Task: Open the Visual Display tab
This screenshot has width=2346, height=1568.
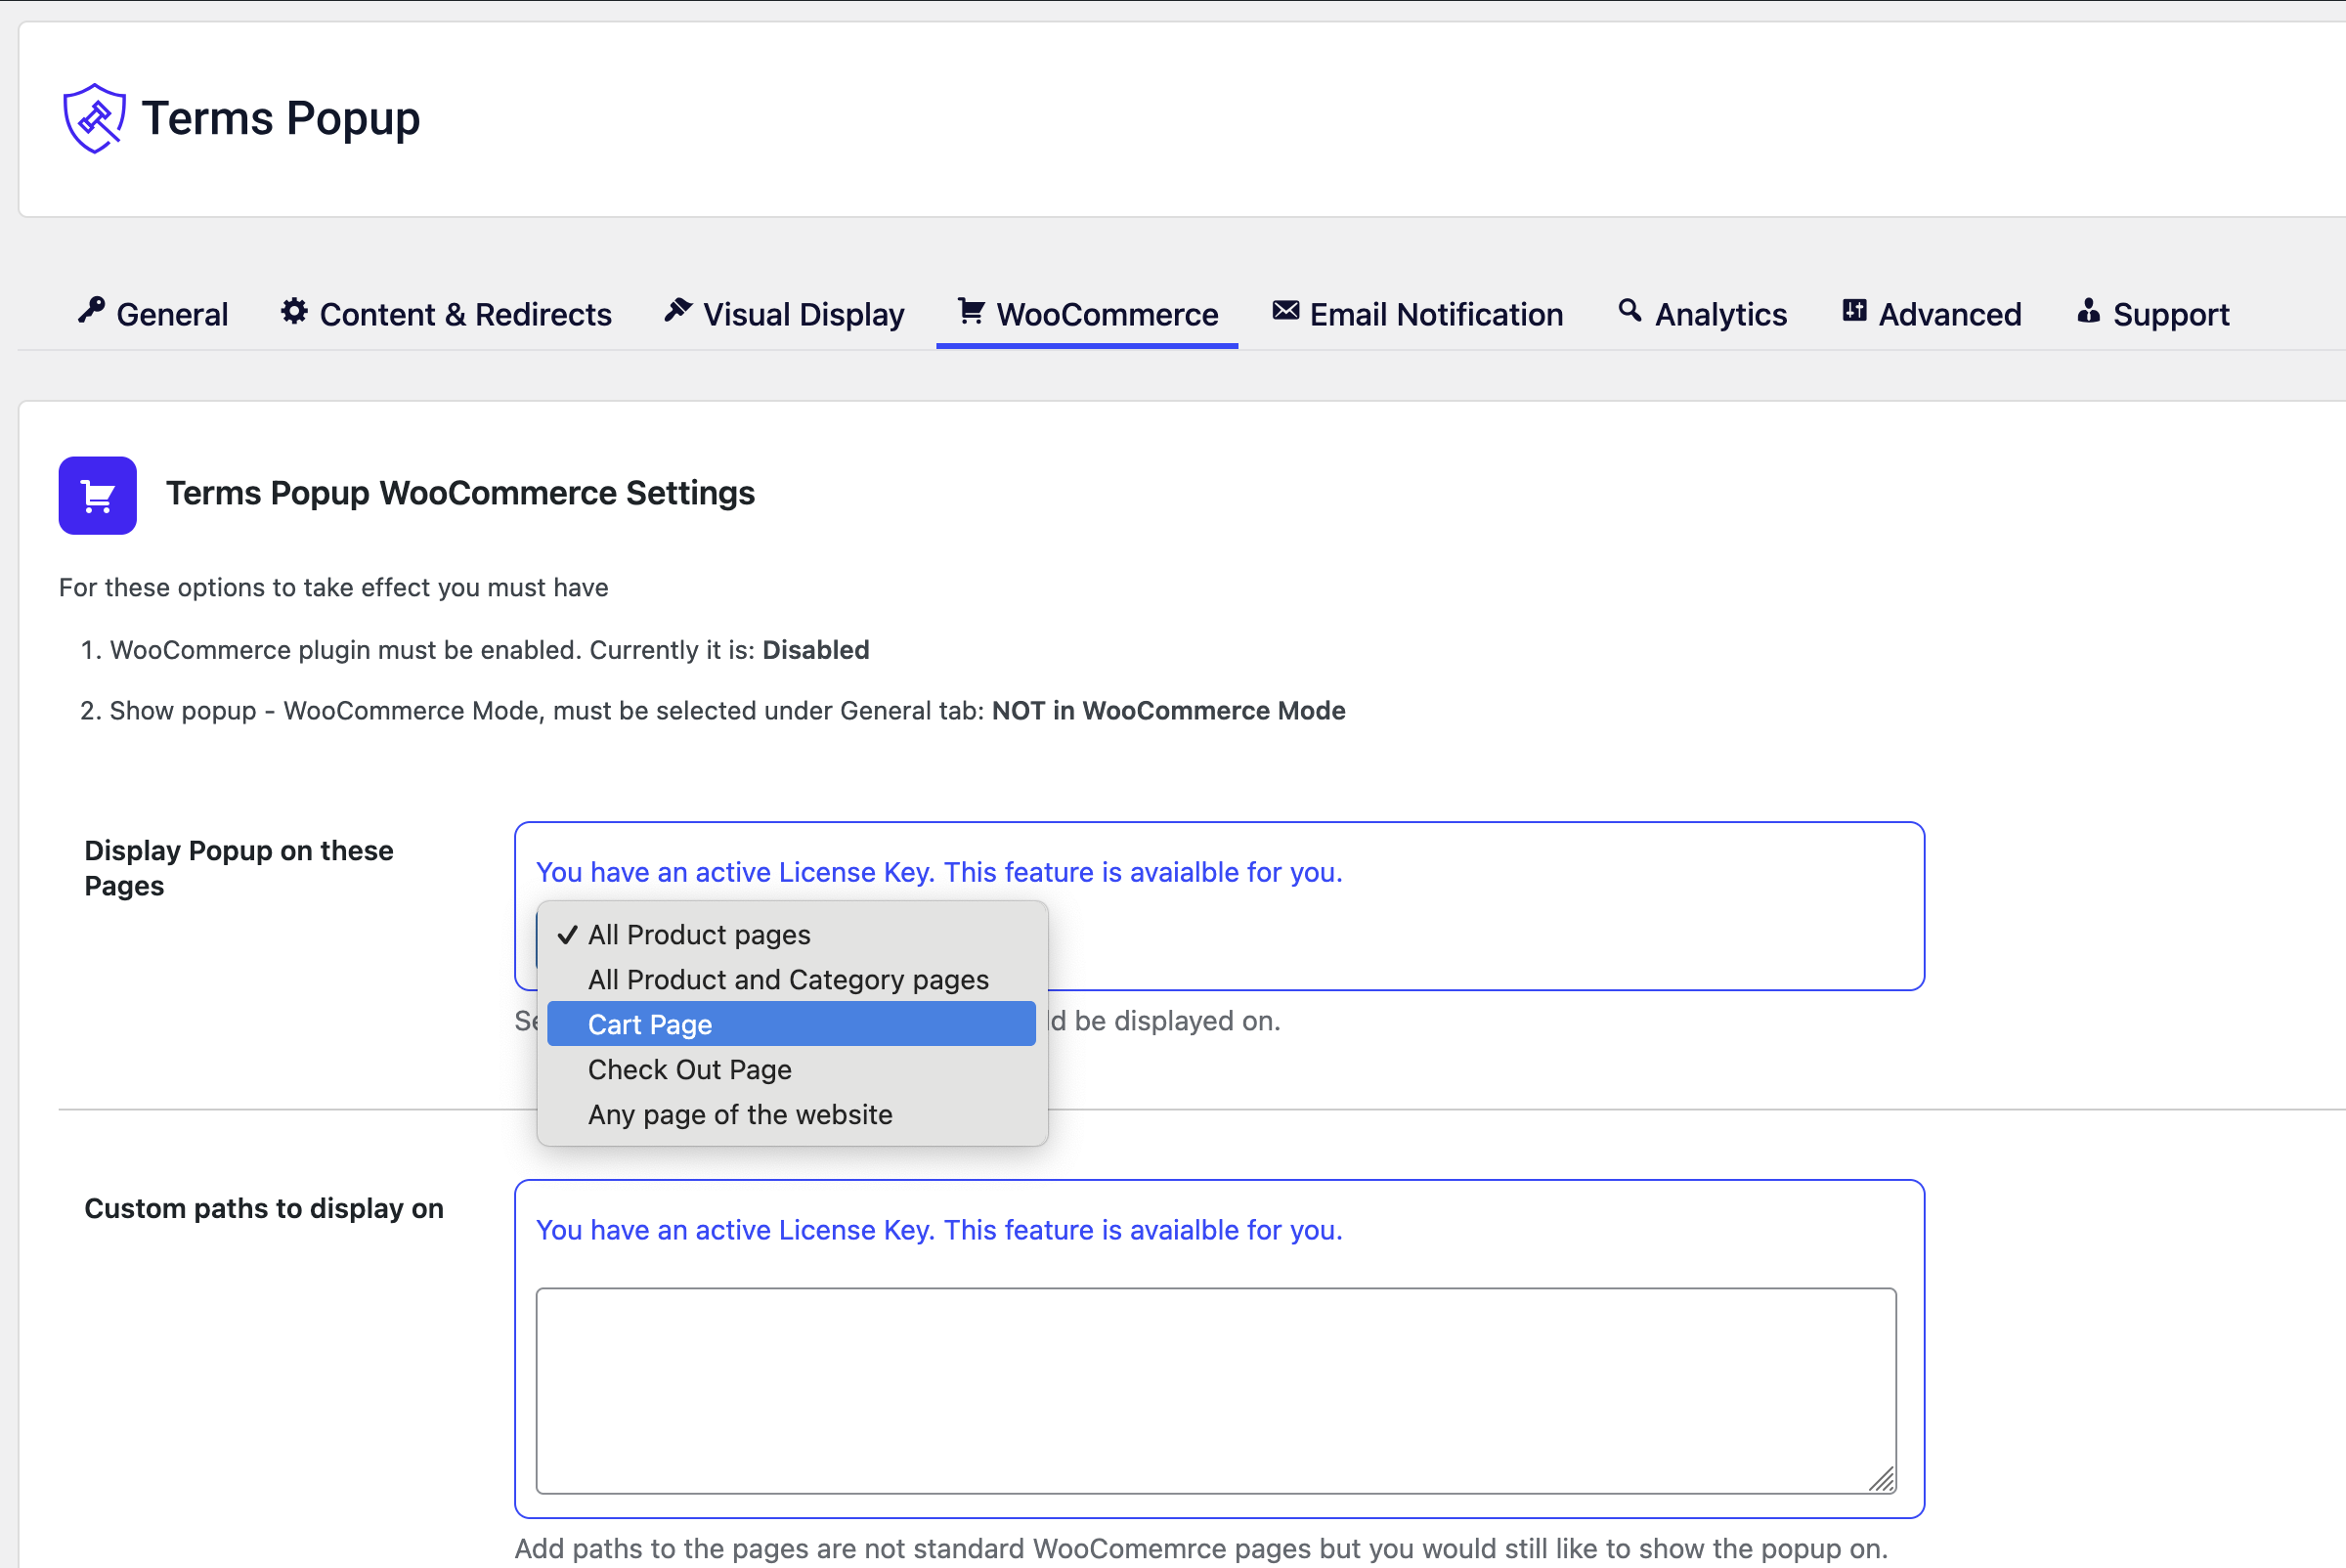Action: [x=803, y=315]
